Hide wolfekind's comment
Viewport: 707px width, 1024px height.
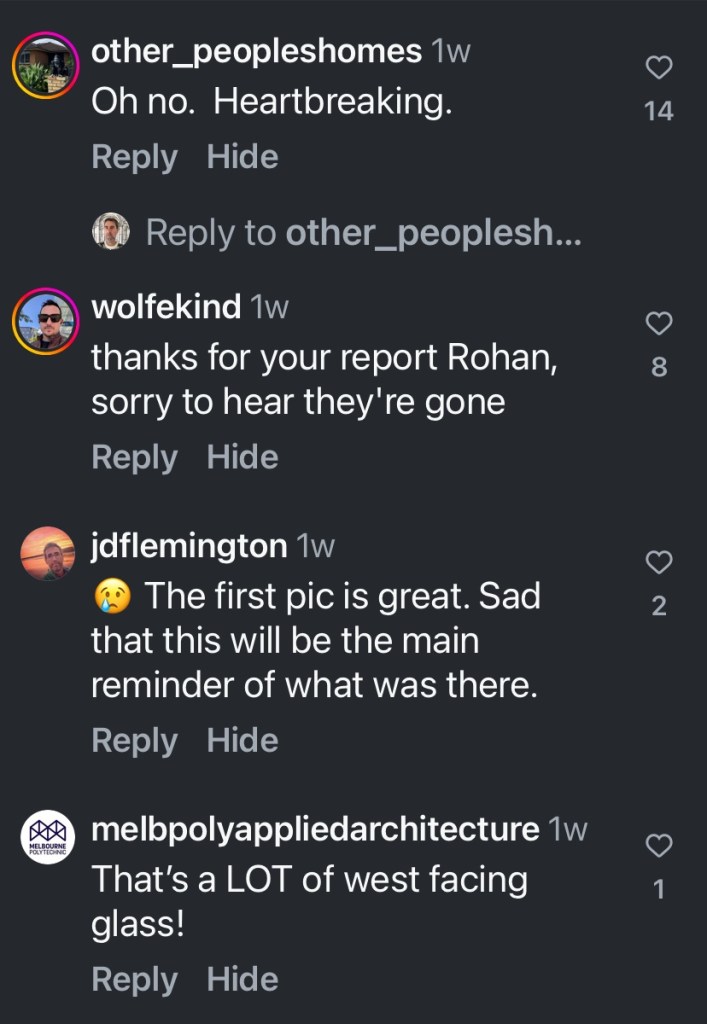tap(242, 457)
